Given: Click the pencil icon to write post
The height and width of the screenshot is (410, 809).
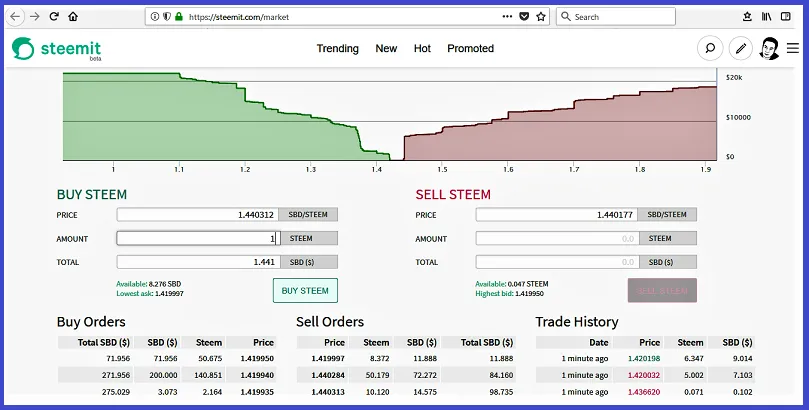Looking at the screenshot, I should point(741,48).
